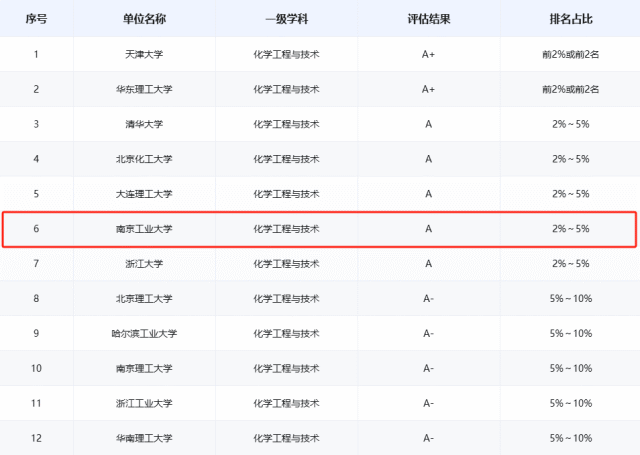Select the 南京工业大学 cell
The image size is (640, 455).
[144, 229]
